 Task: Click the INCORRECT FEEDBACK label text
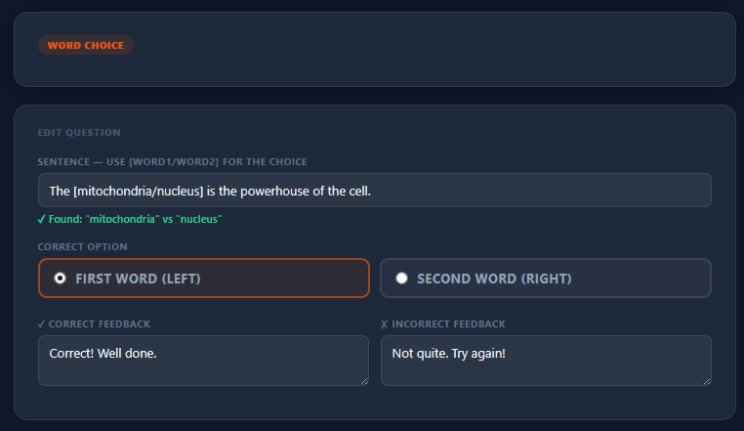(448, 324)
